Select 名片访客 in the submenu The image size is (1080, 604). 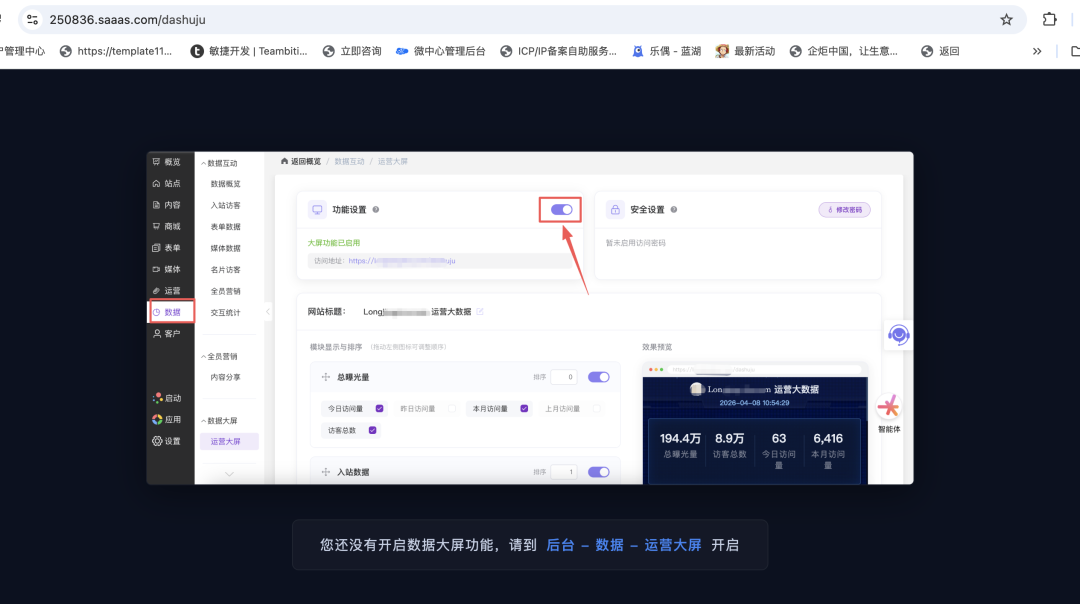pyautogui.click(x=225, y=269)
